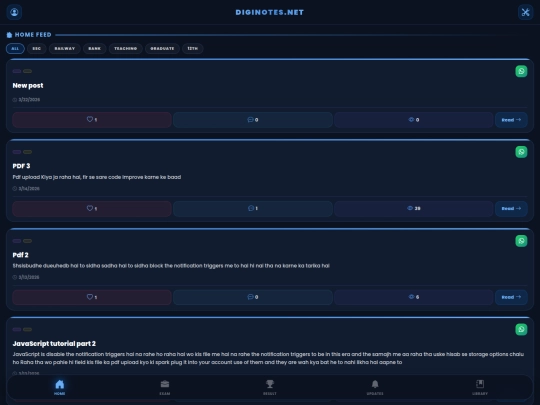Click the 29 views count on PDF 3
The height and width of the screenshot is (405, 540).
414,208
